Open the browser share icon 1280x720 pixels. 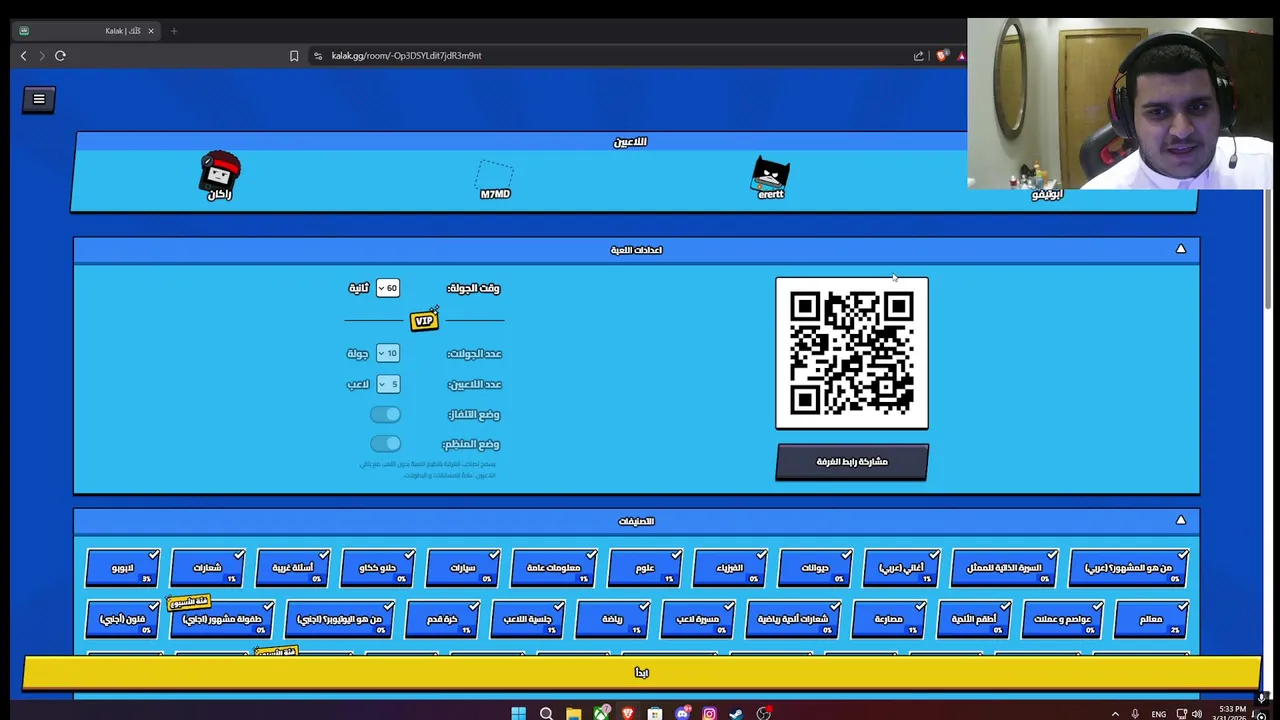tap(919, 56)
